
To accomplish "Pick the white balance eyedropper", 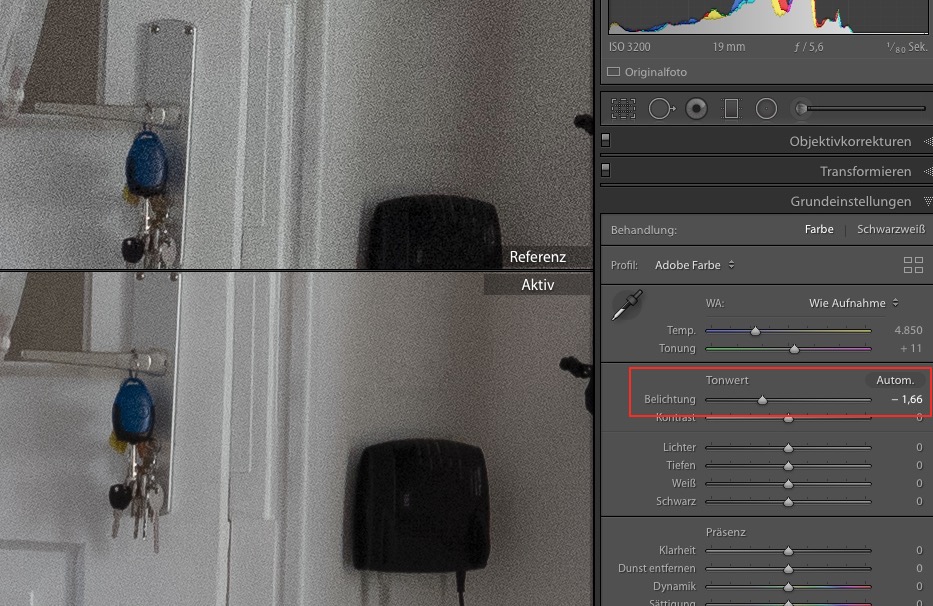I will pos(628,305).
